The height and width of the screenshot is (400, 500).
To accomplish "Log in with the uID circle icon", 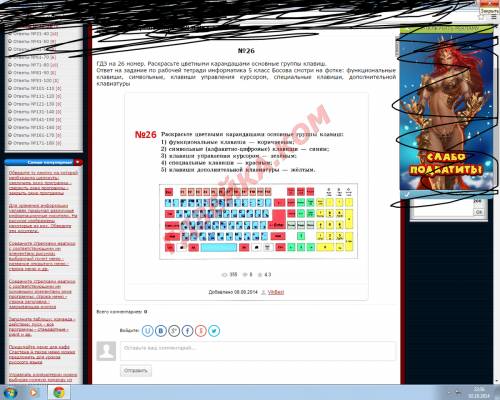I will click(x=148, y=331).
